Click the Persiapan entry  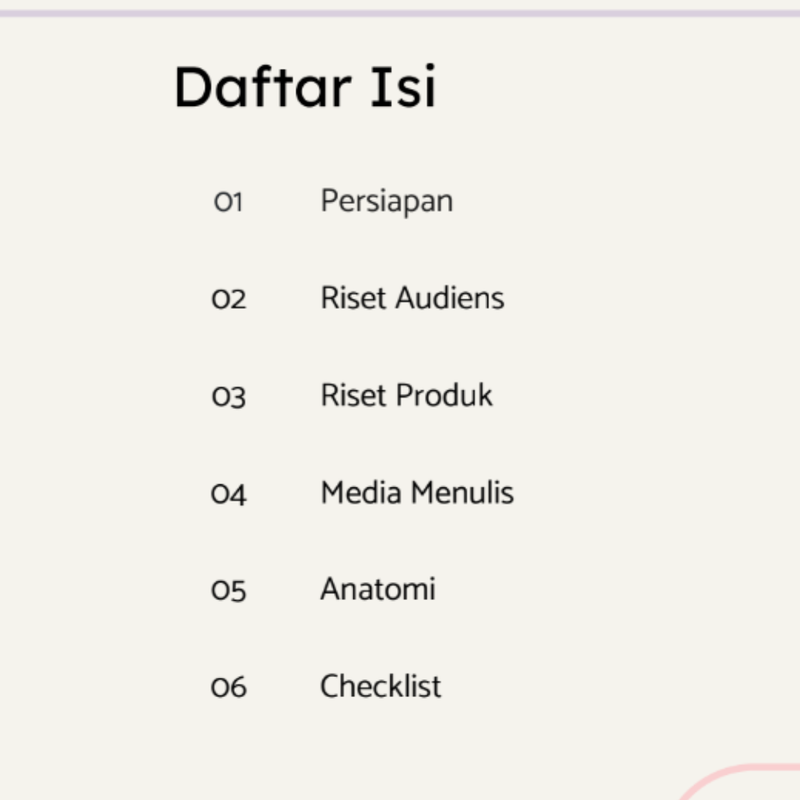(386, 201)
